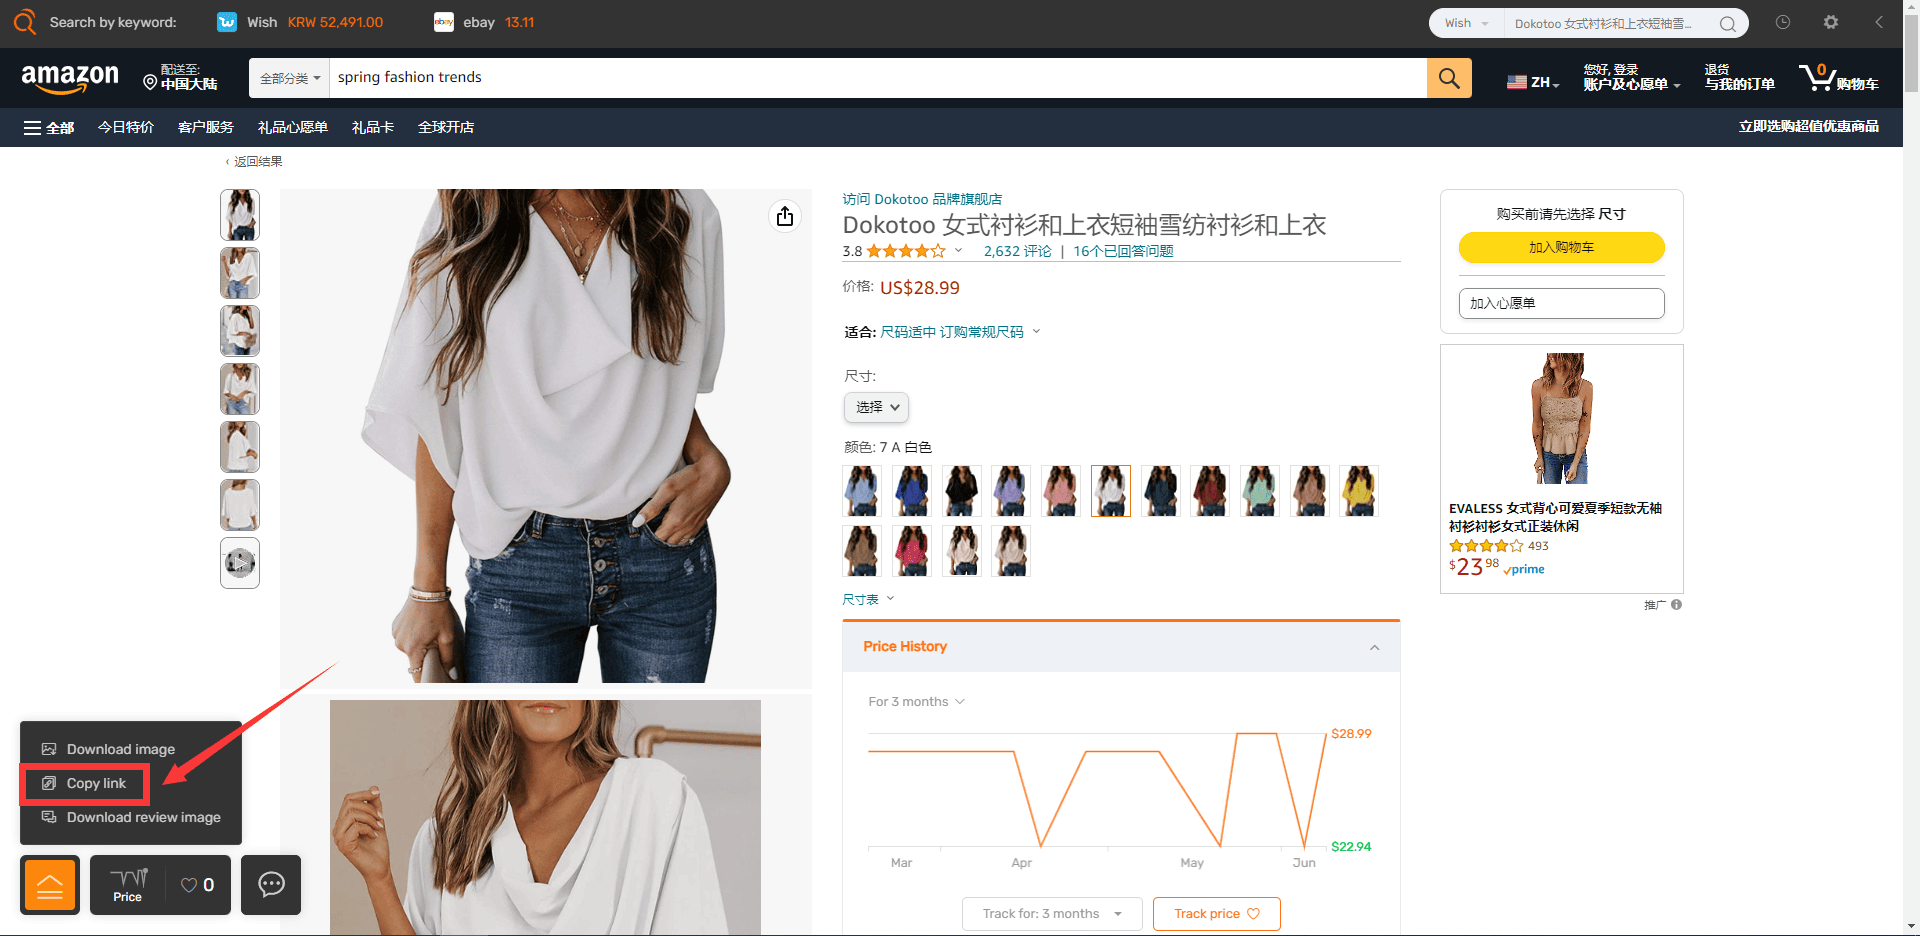Open the history clock icon in top bar
The image size is (1920, 936).
pos(1783,22)
